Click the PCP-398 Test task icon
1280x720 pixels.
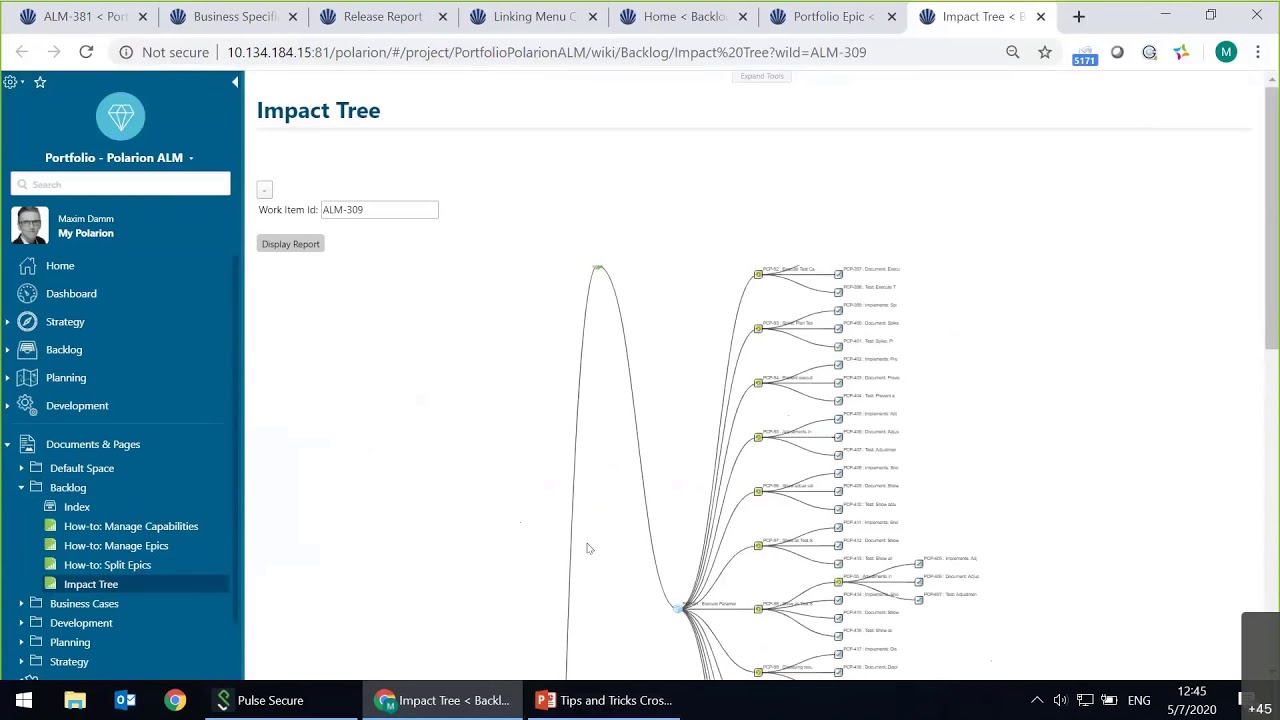coord(838,292)
